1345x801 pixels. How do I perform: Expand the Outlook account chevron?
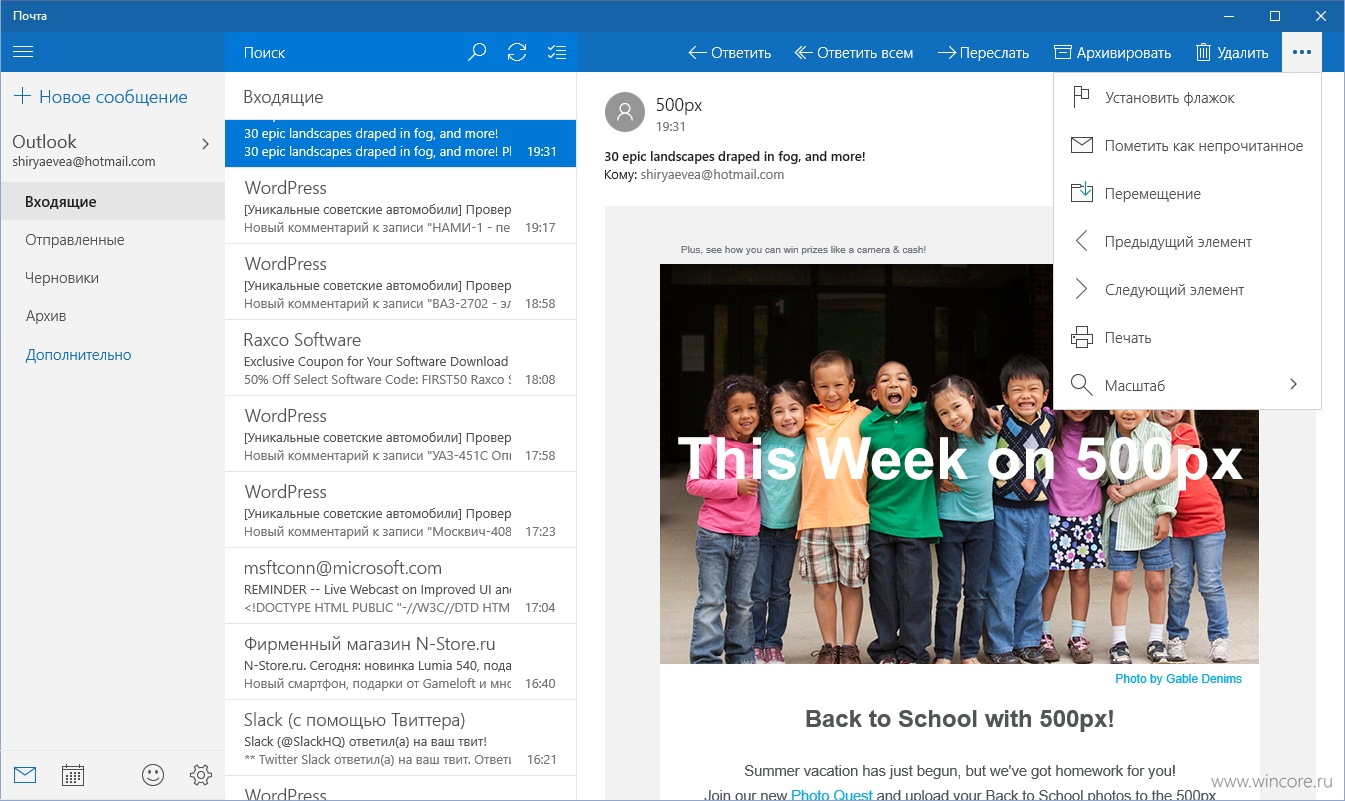tap(205, 144)
